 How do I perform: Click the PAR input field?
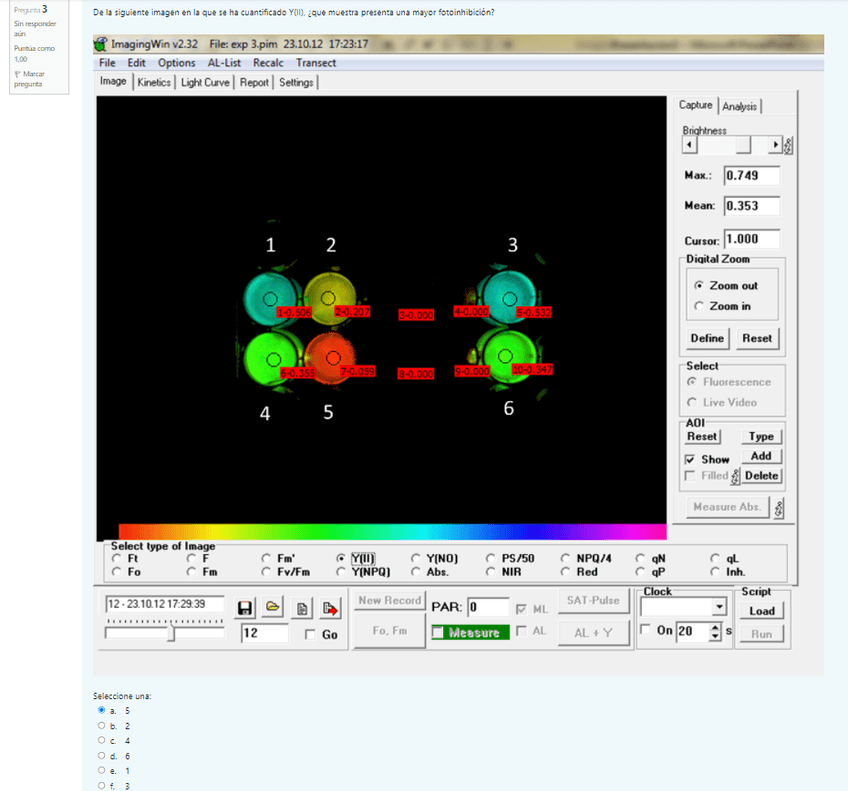click(486, 606)
